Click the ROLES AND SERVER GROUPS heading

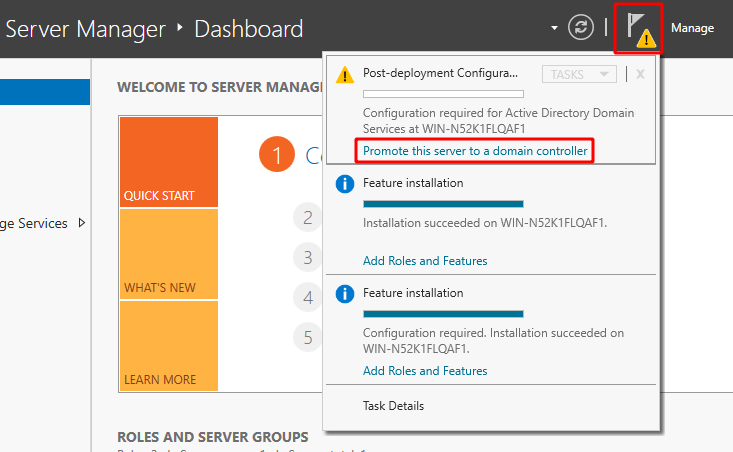(213, 437)
